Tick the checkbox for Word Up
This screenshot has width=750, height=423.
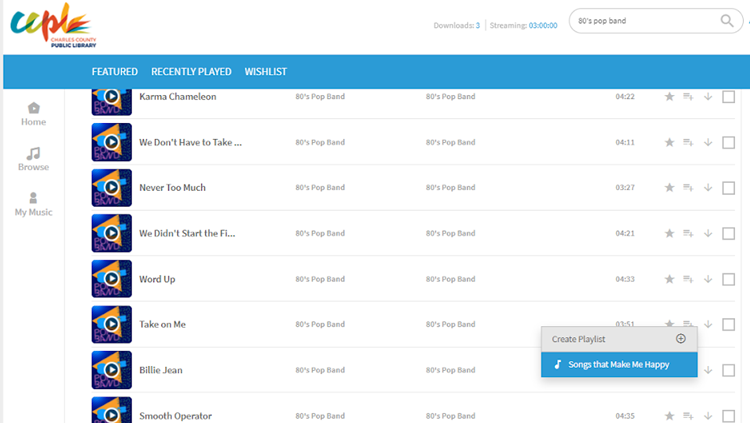728,279
